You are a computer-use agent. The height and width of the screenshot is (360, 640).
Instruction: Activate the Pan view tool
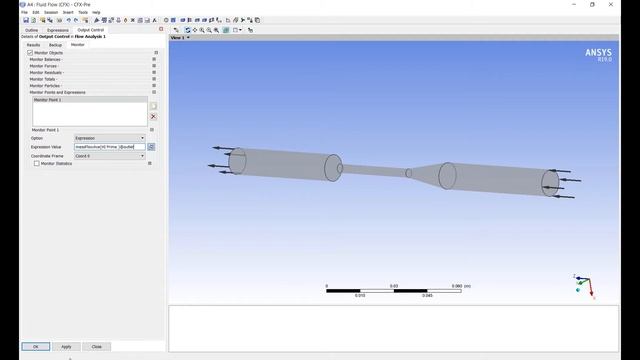coord(195,30)
